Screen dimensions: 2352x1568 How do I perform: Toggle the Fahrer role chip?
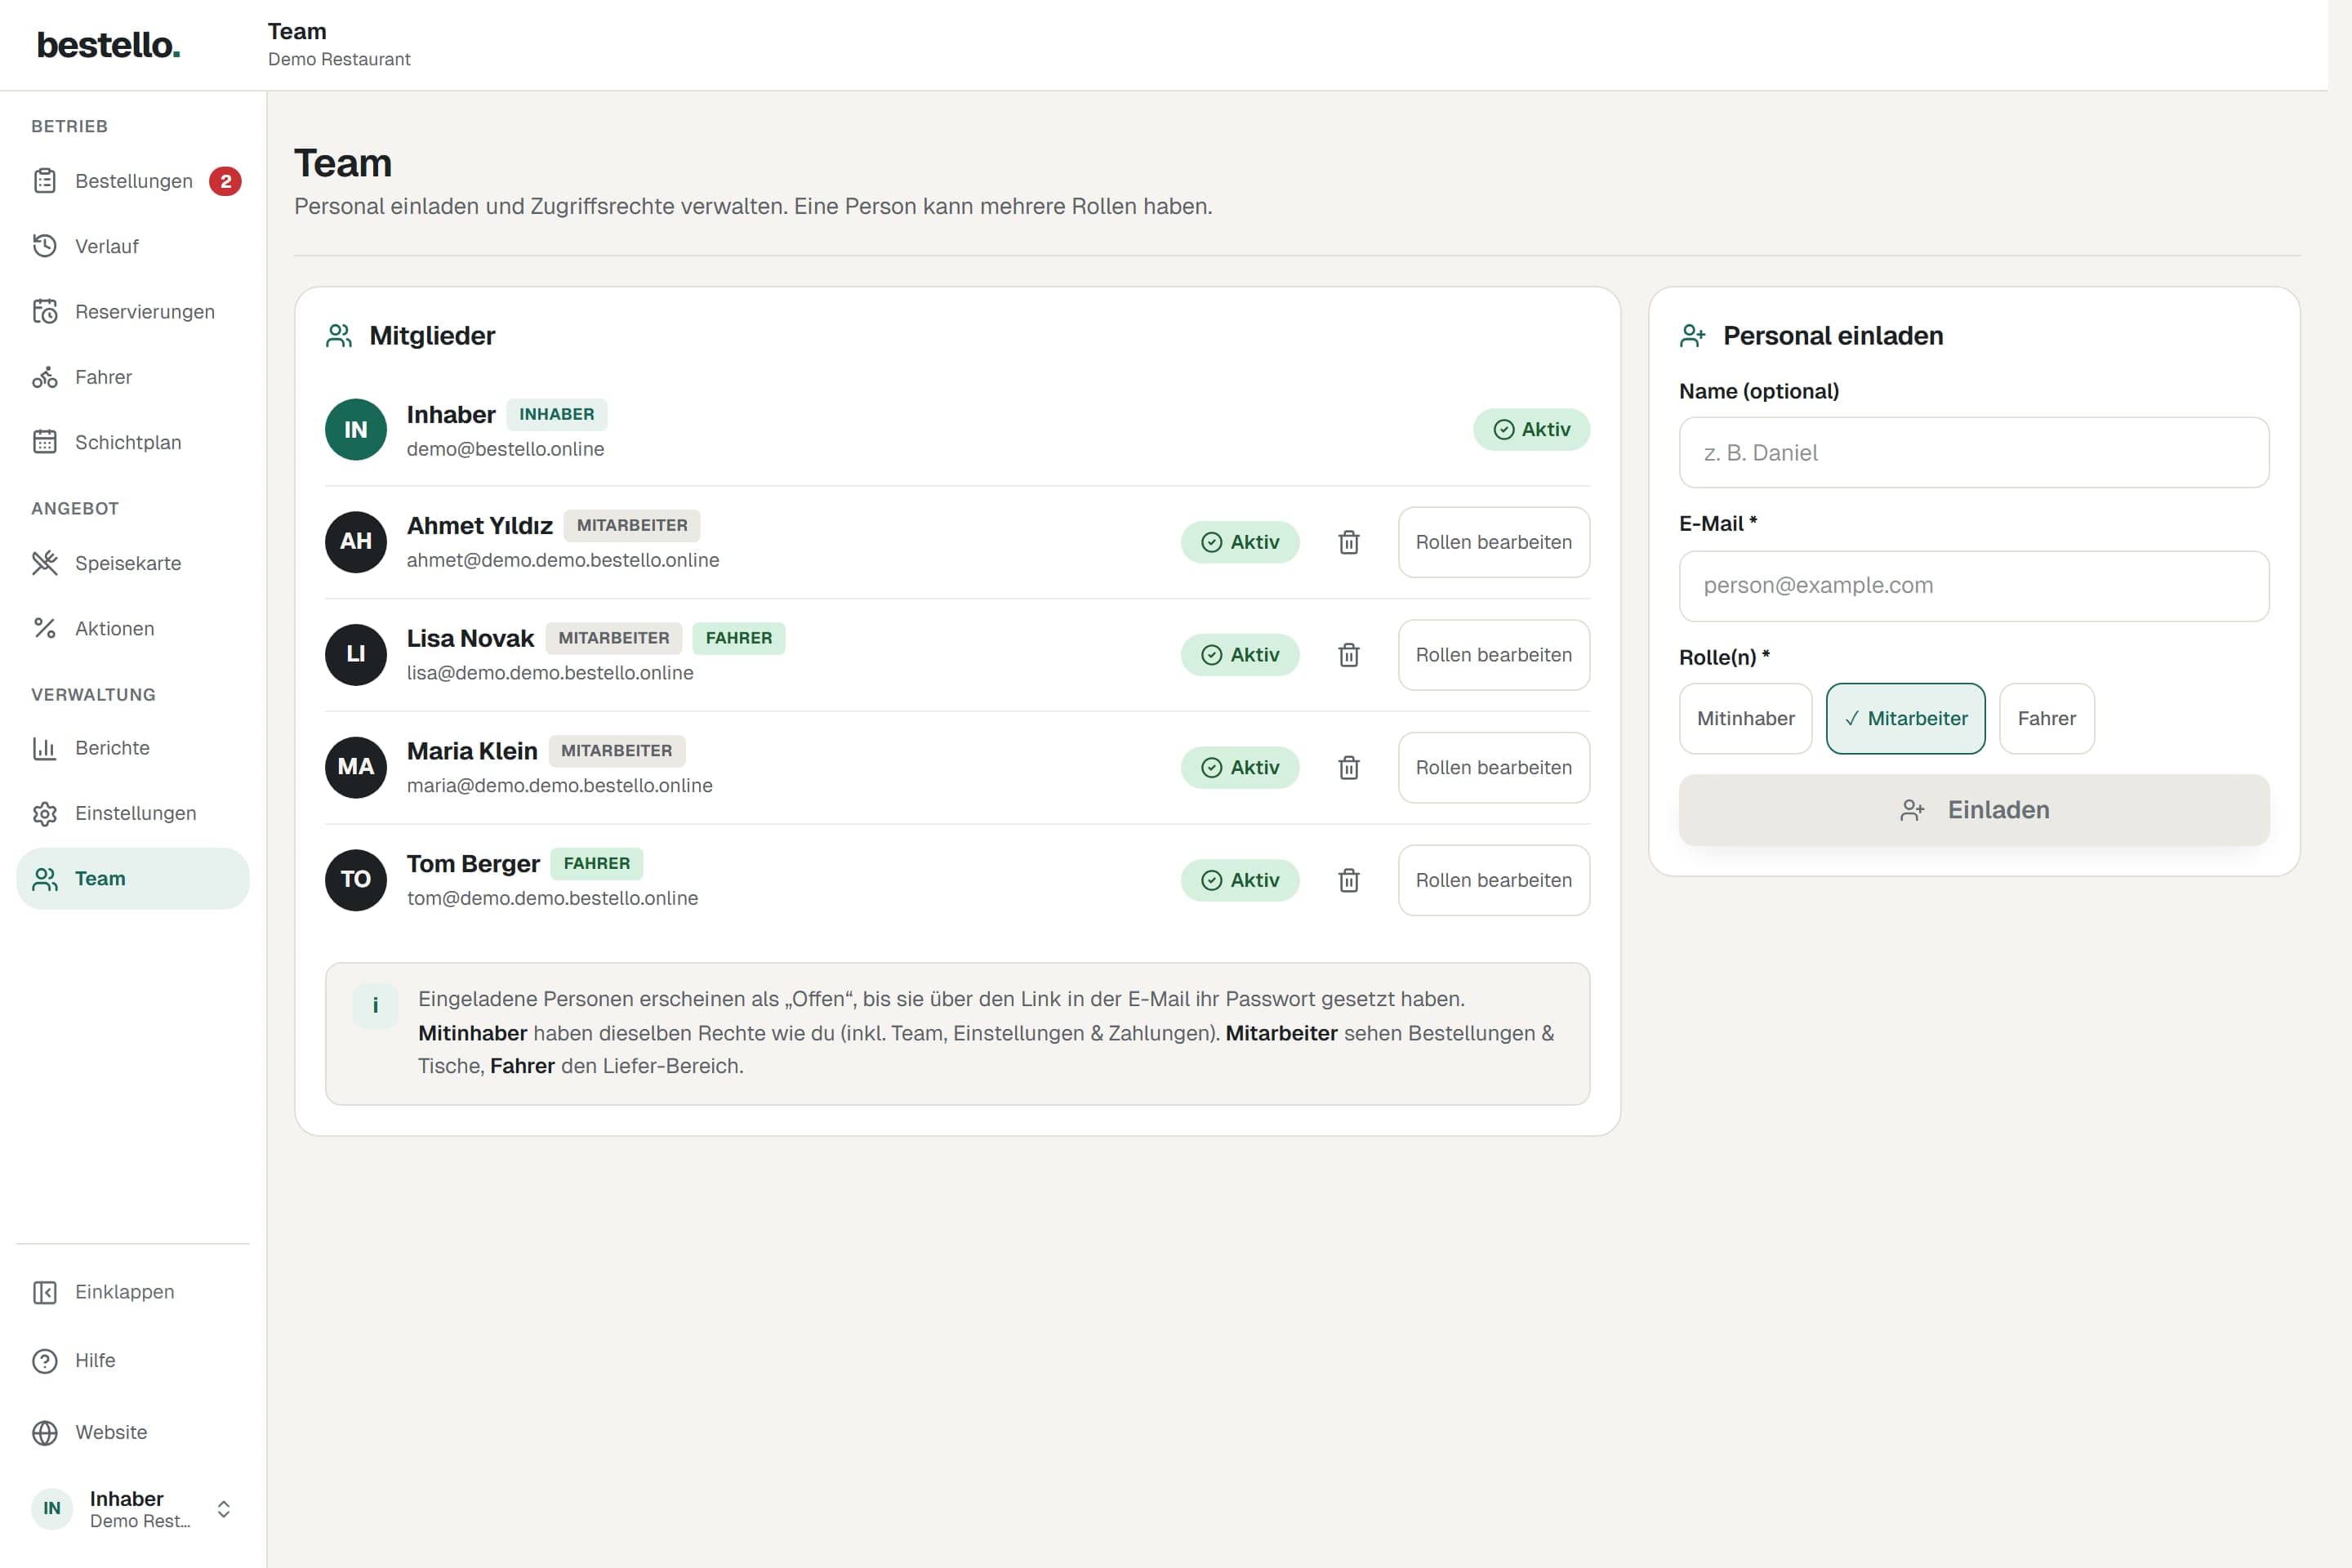2046,718
